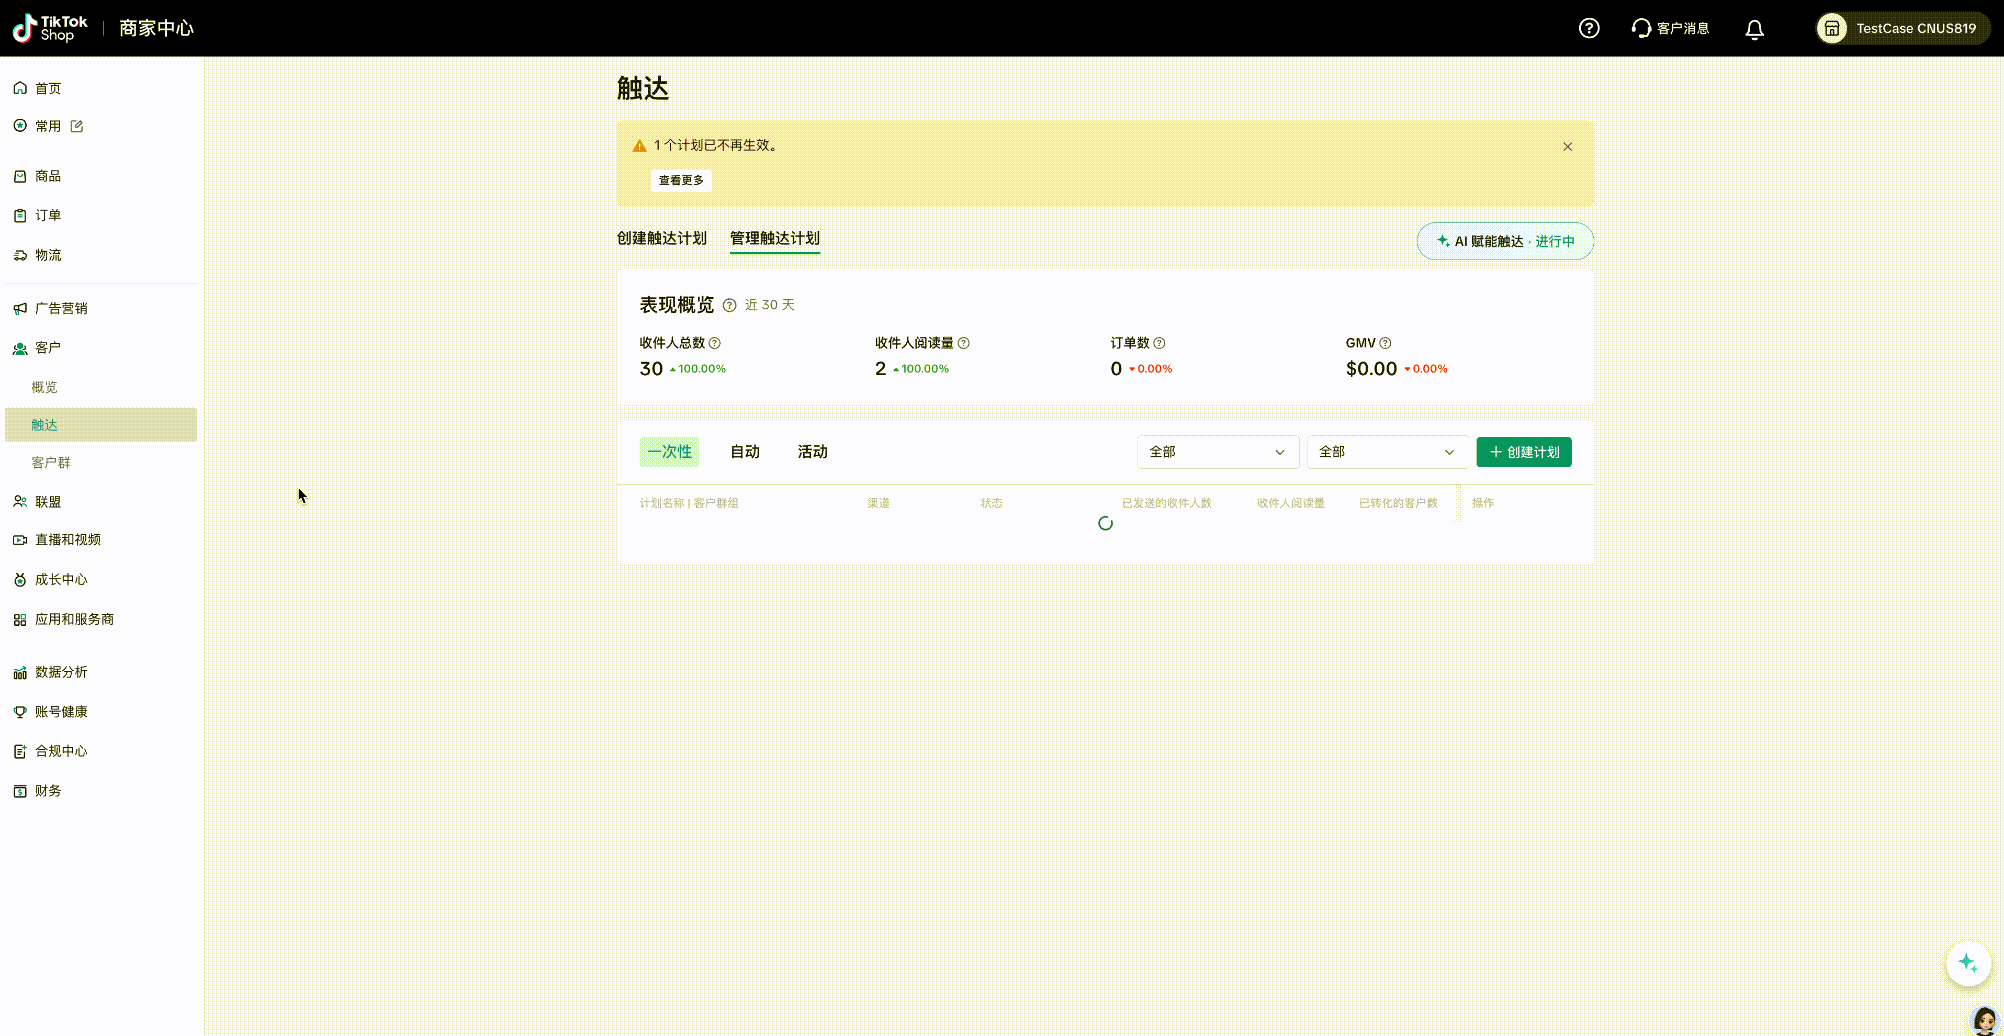2004x1036 pixels.
Task: Click the AI 赋能触达 pill button
Action: pos(1504,241)
